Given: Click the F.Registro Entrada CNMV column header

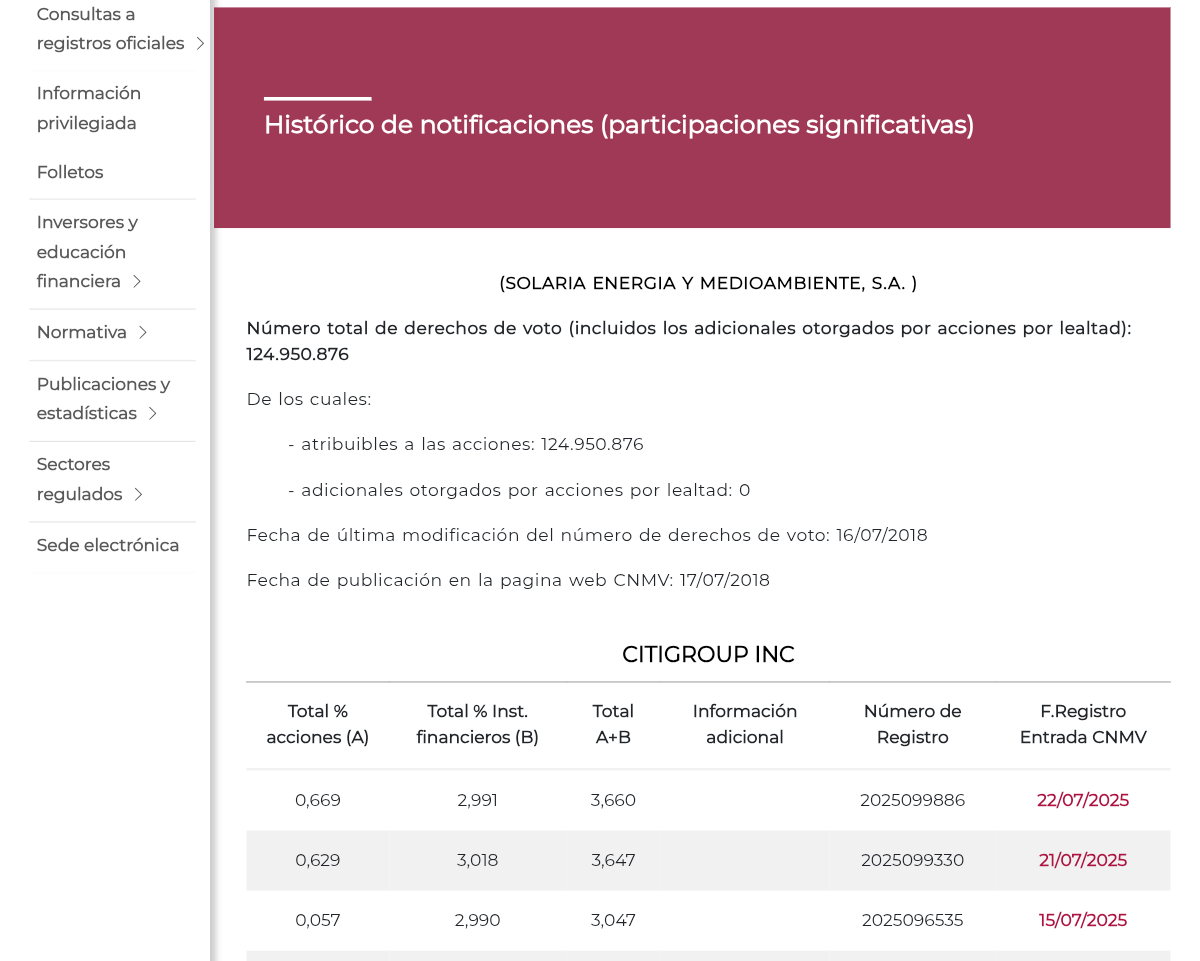Looking at the screenshot, I should (1083, 724).
